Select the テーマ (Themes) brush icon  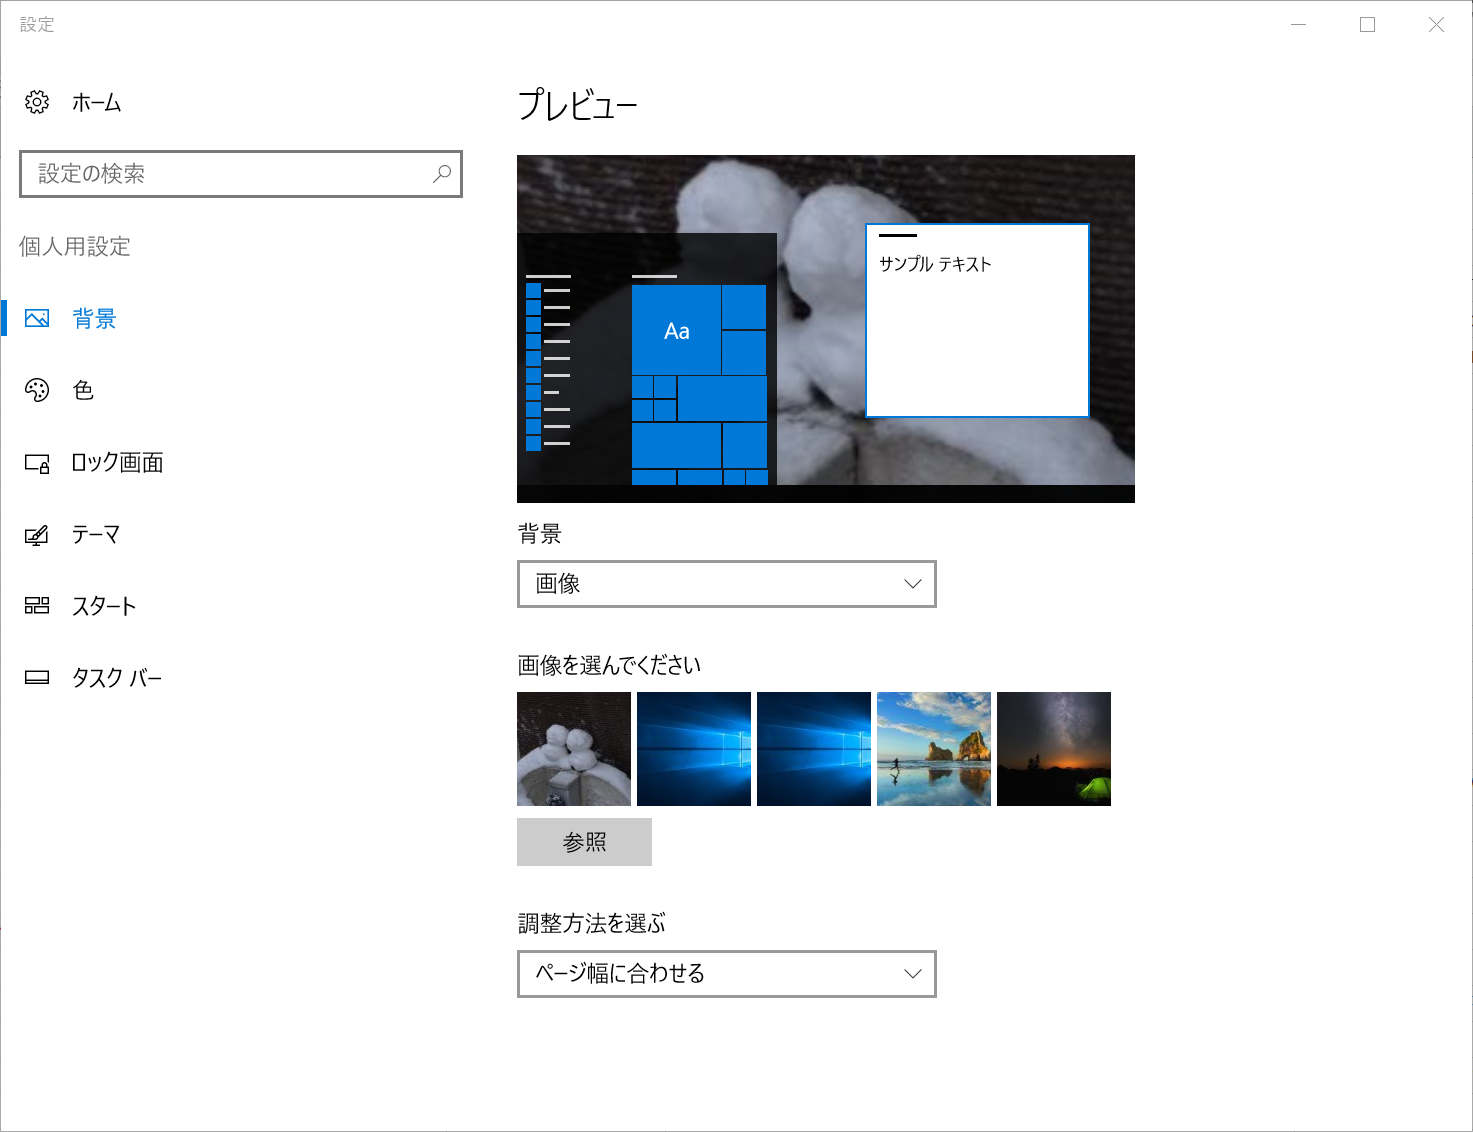click(x=37, y=534)
